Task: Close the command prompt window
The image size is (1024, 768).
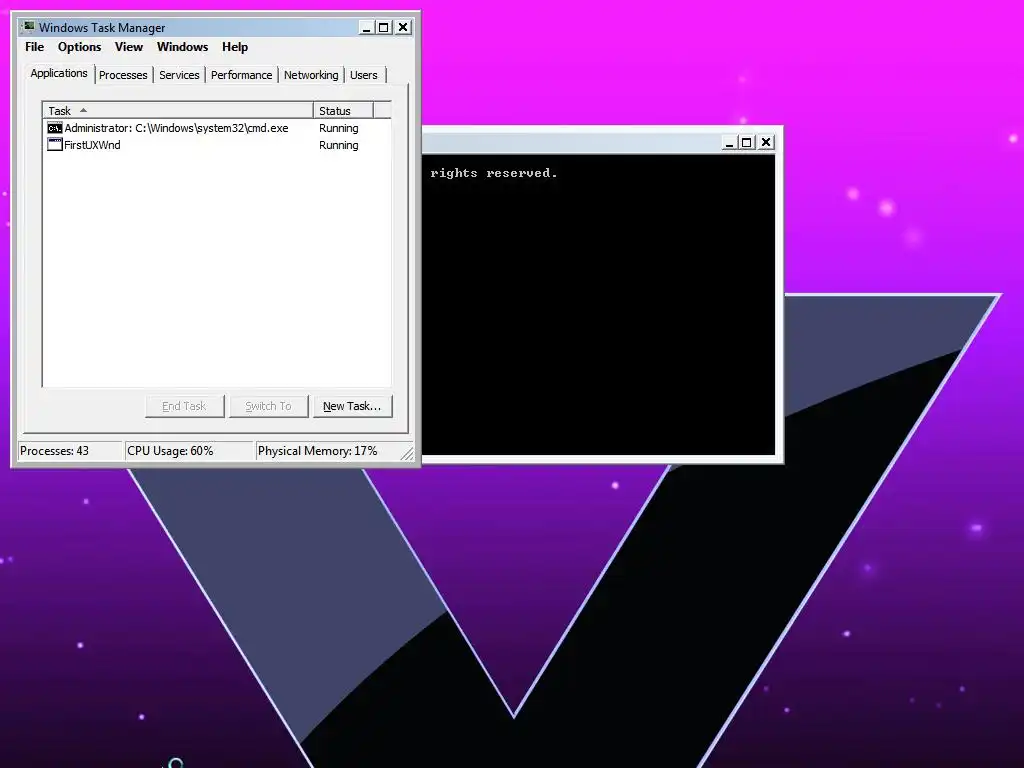Action: (766, 142)
